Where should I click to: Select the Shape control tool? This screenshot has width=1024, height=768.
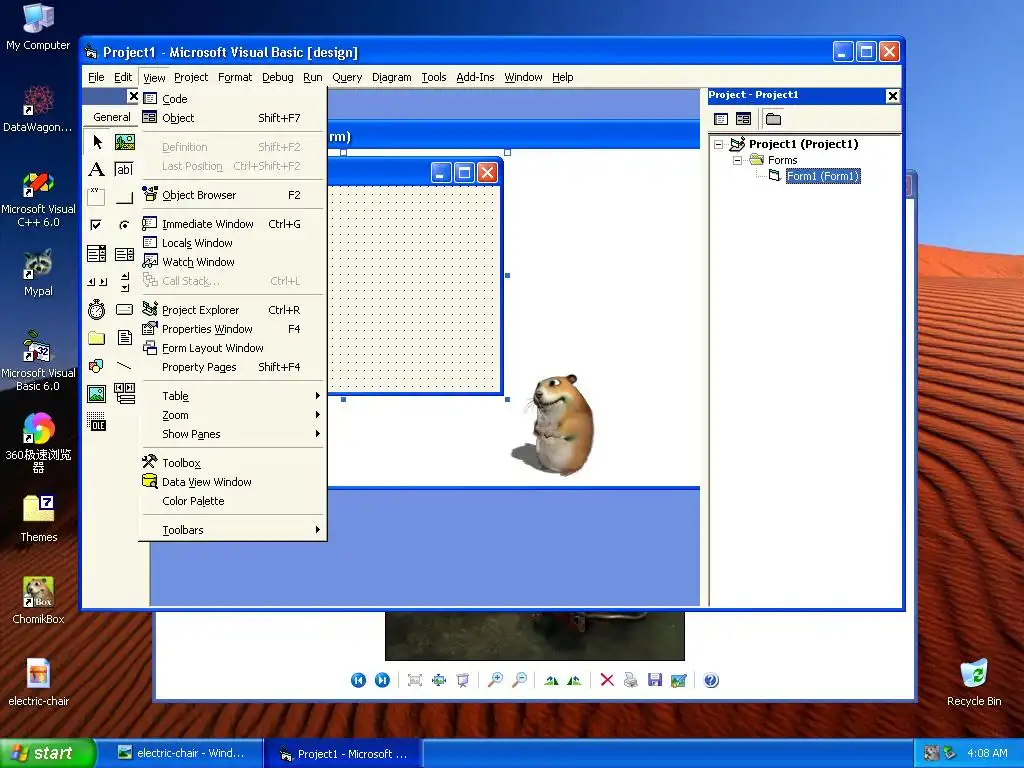[x=97, y=366]
